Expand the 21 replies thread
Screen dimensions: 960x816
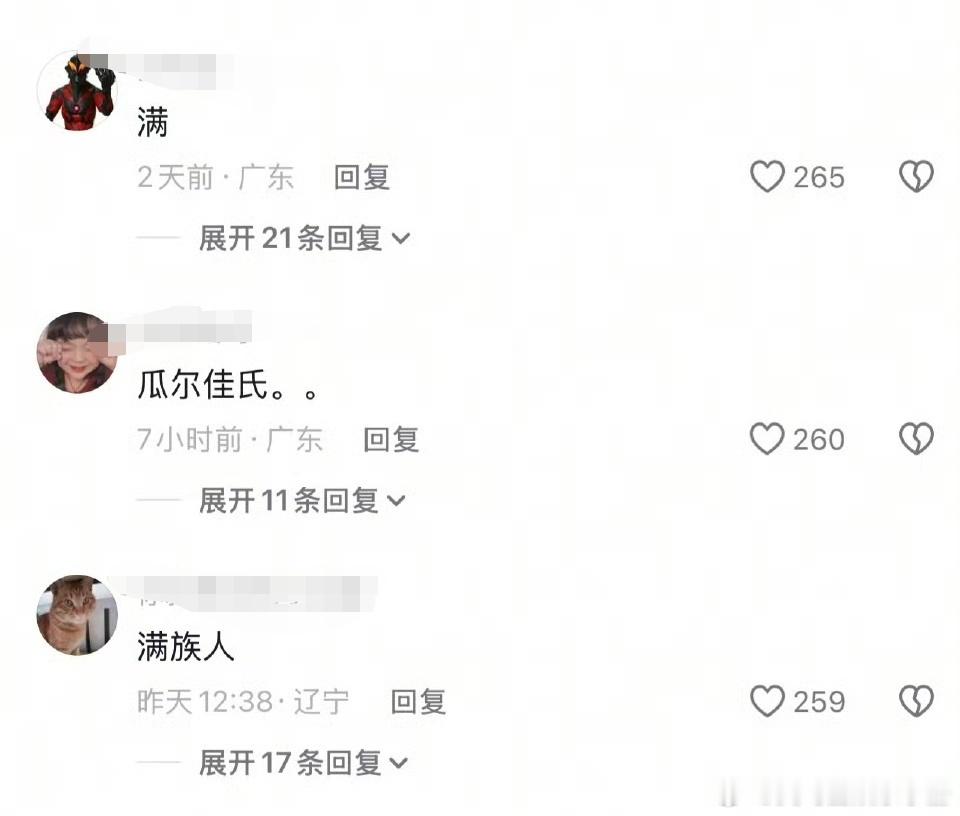click(304, 238)
